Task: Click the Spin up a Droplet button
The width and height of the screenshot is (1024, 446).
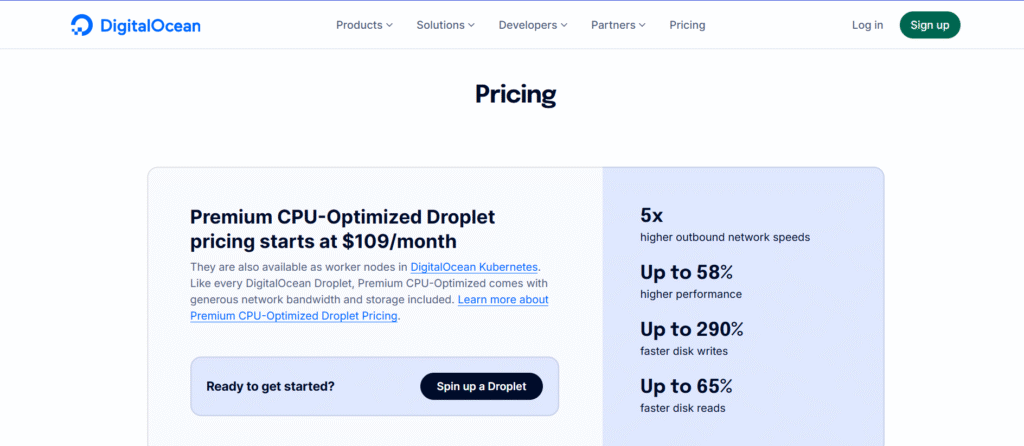Action: [481, 387]
